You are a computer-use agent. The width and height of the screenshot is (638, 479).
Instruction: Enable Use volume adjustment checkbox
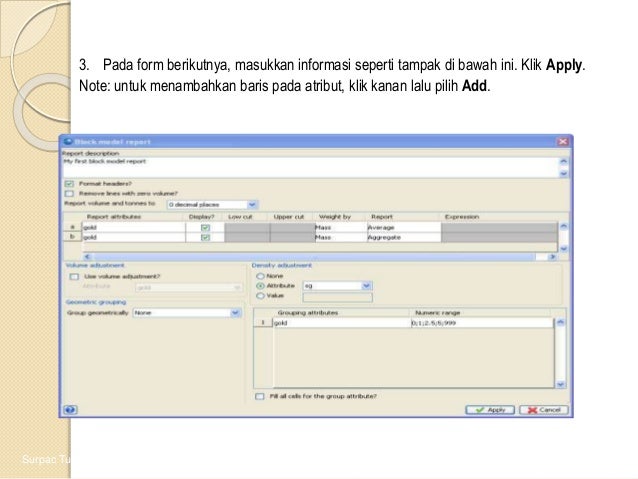(x=74, y=277)
